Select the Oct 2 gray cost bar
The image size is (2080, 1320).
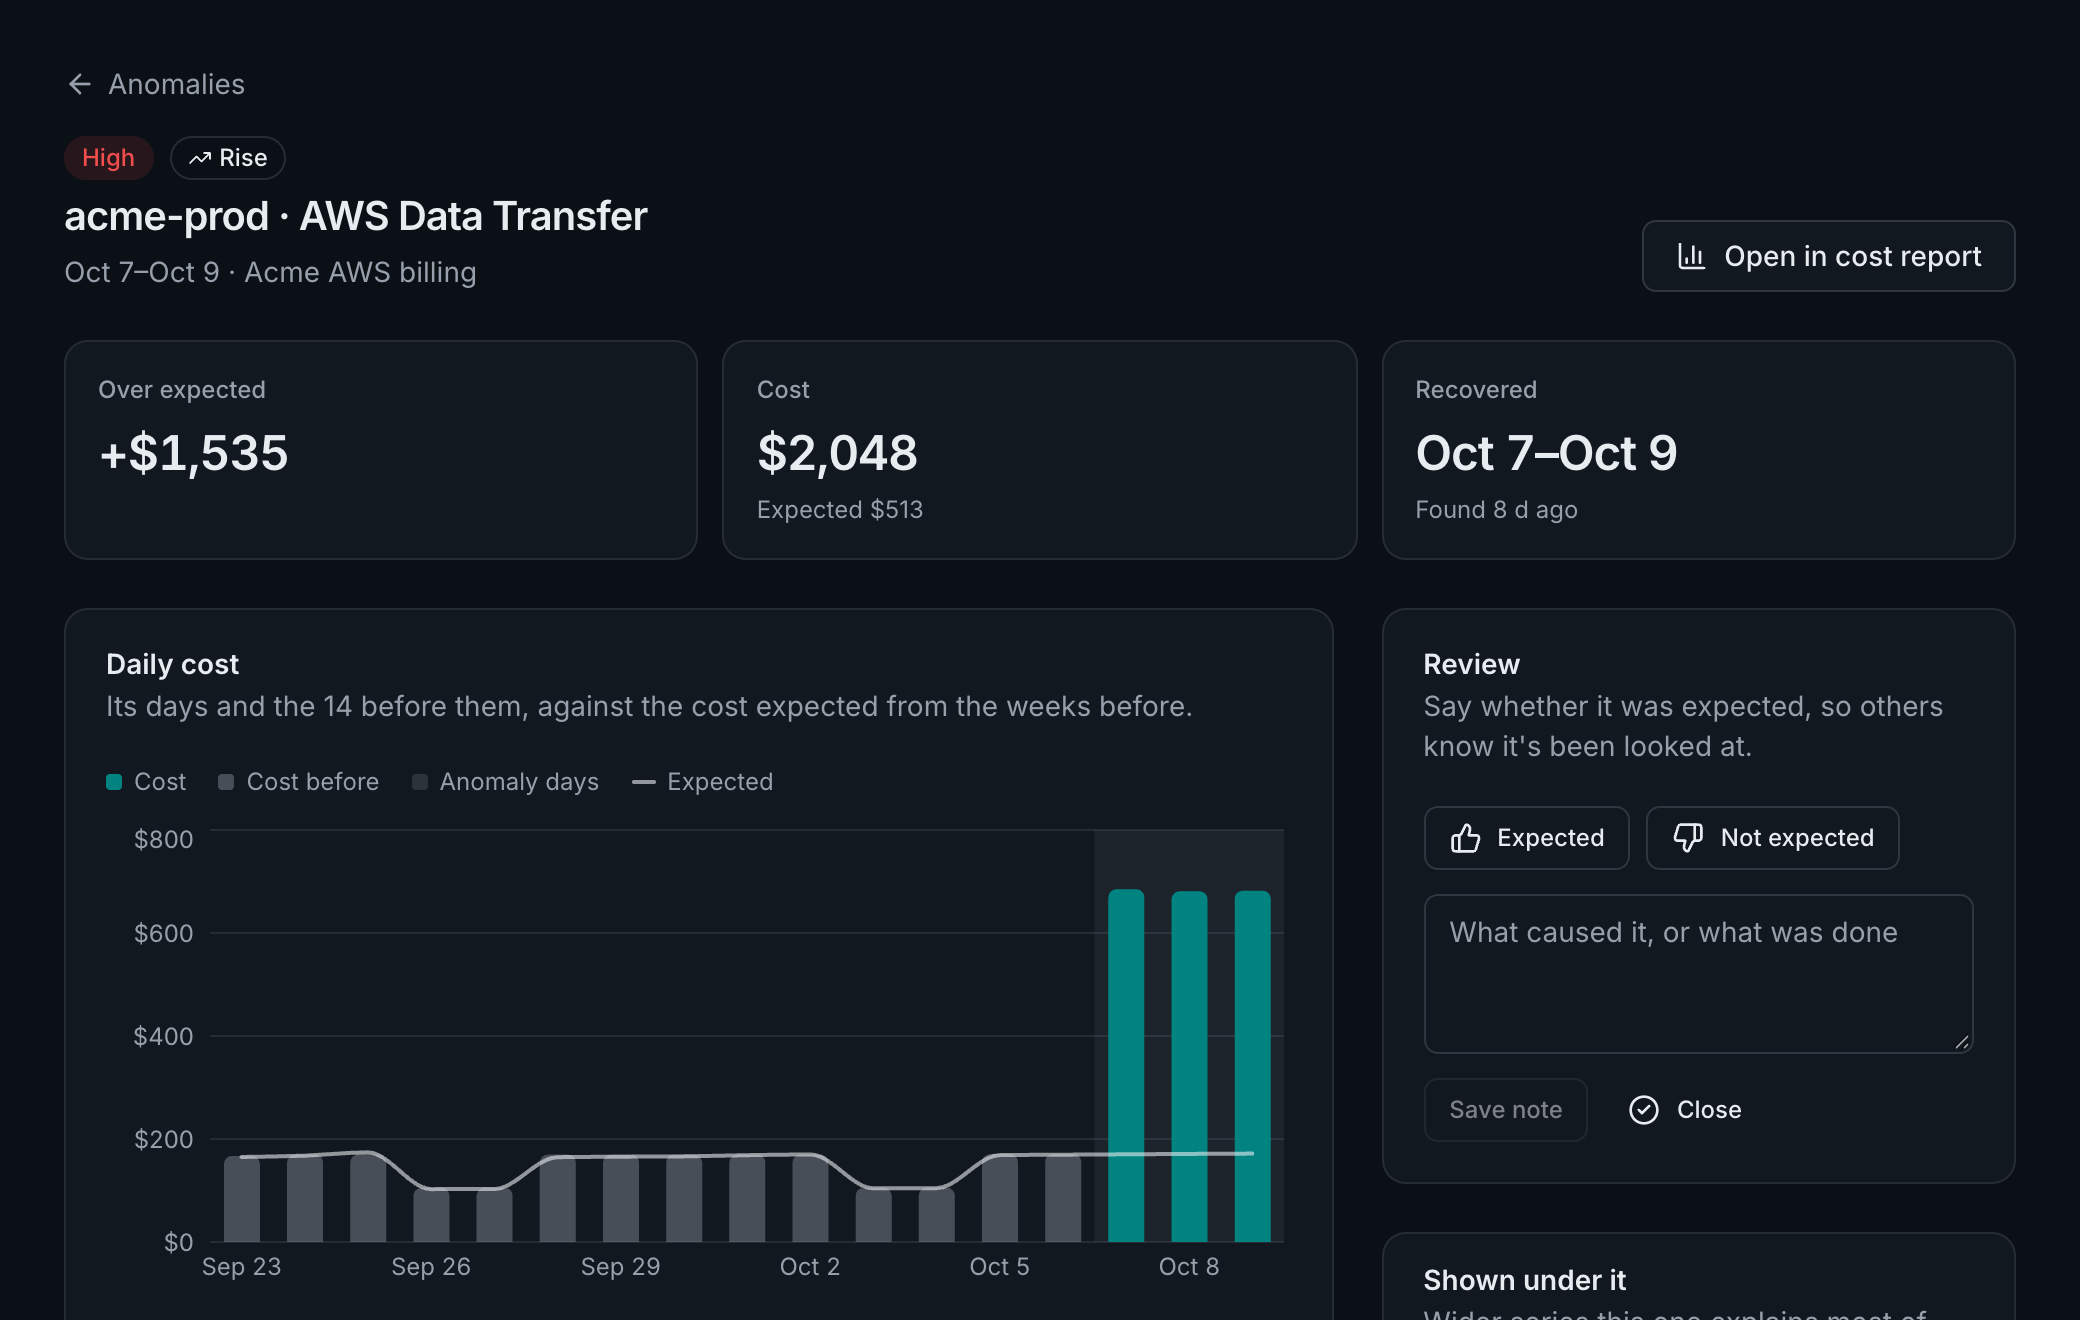click(x=810, y=1198)
